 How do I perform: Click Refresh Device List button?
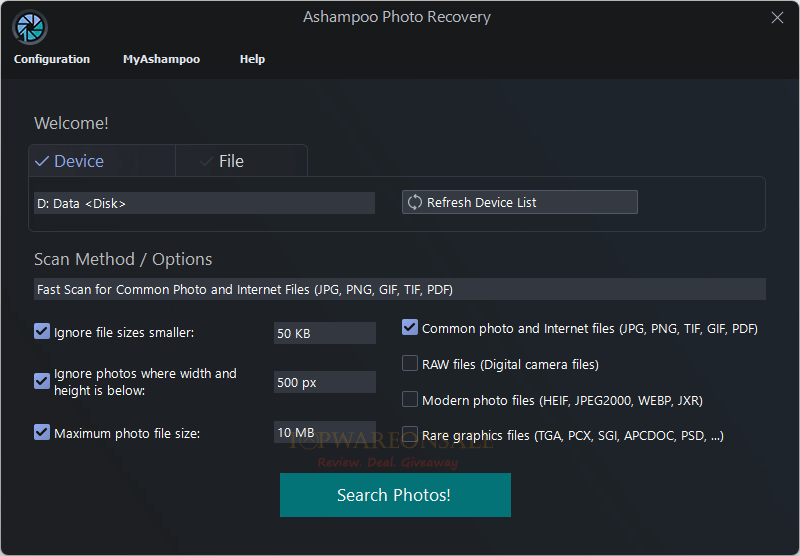click(519, 203)
